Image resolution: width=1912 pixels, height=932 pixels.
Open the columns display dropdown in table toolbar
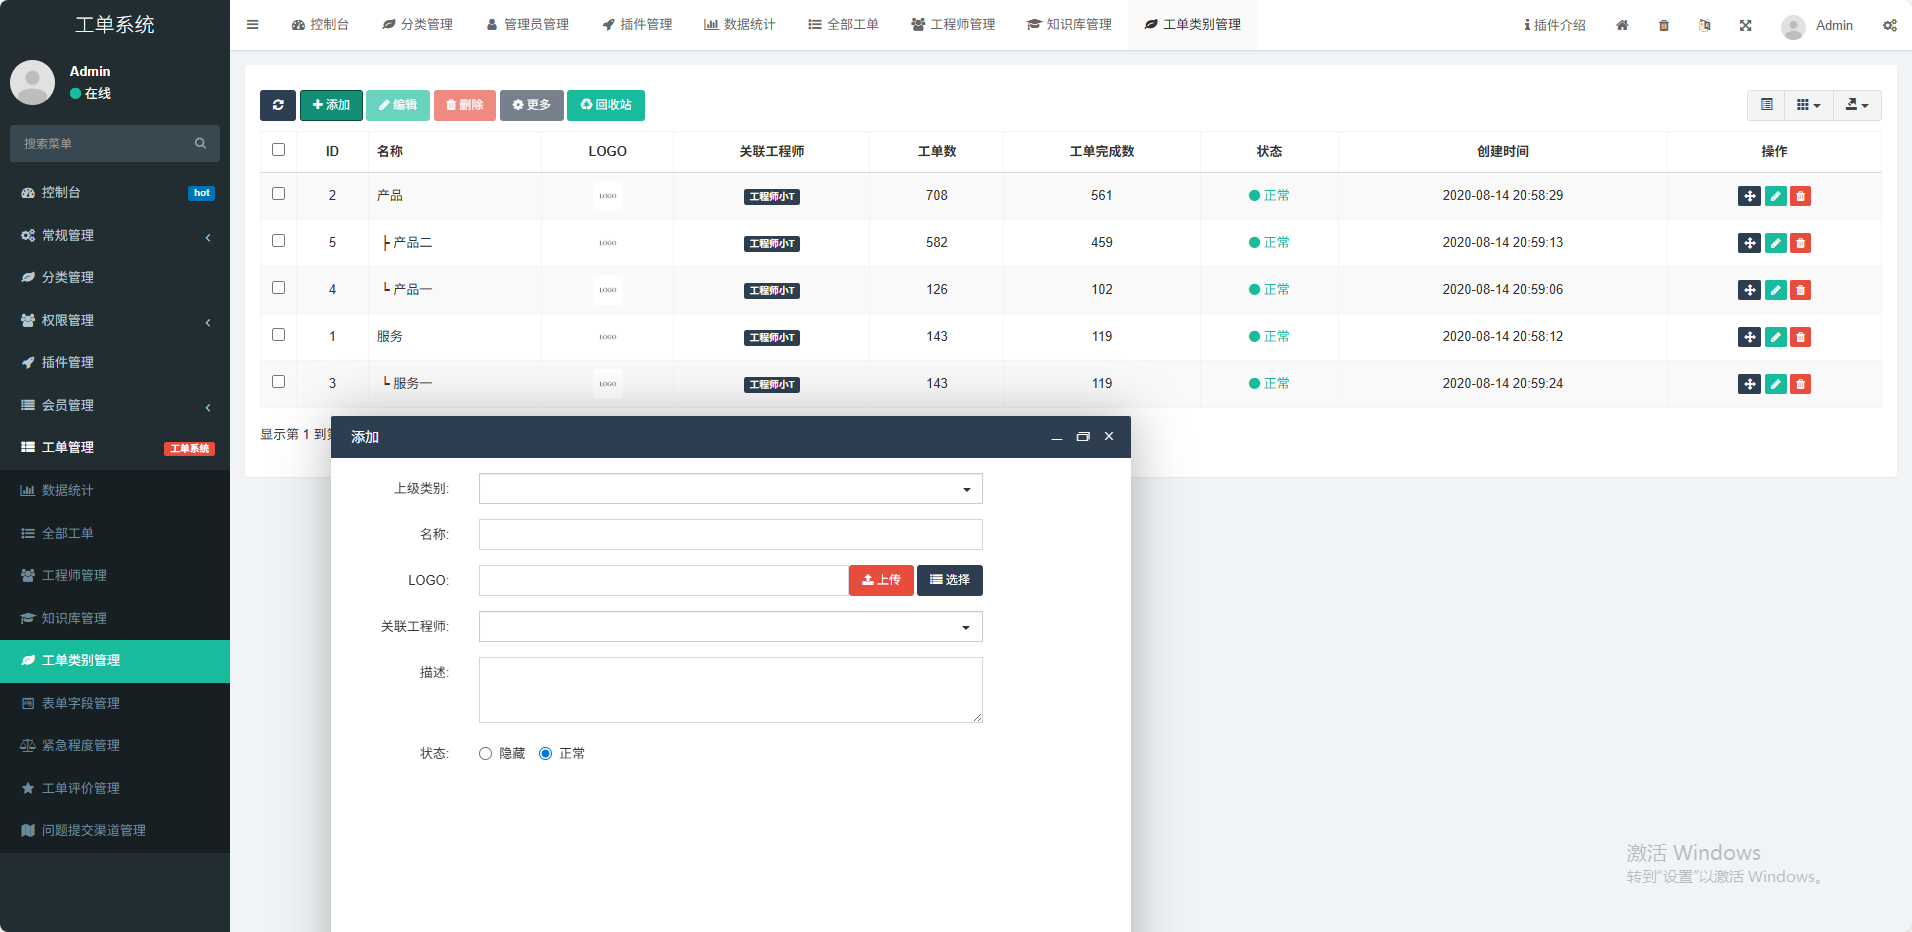(1808, 105)
